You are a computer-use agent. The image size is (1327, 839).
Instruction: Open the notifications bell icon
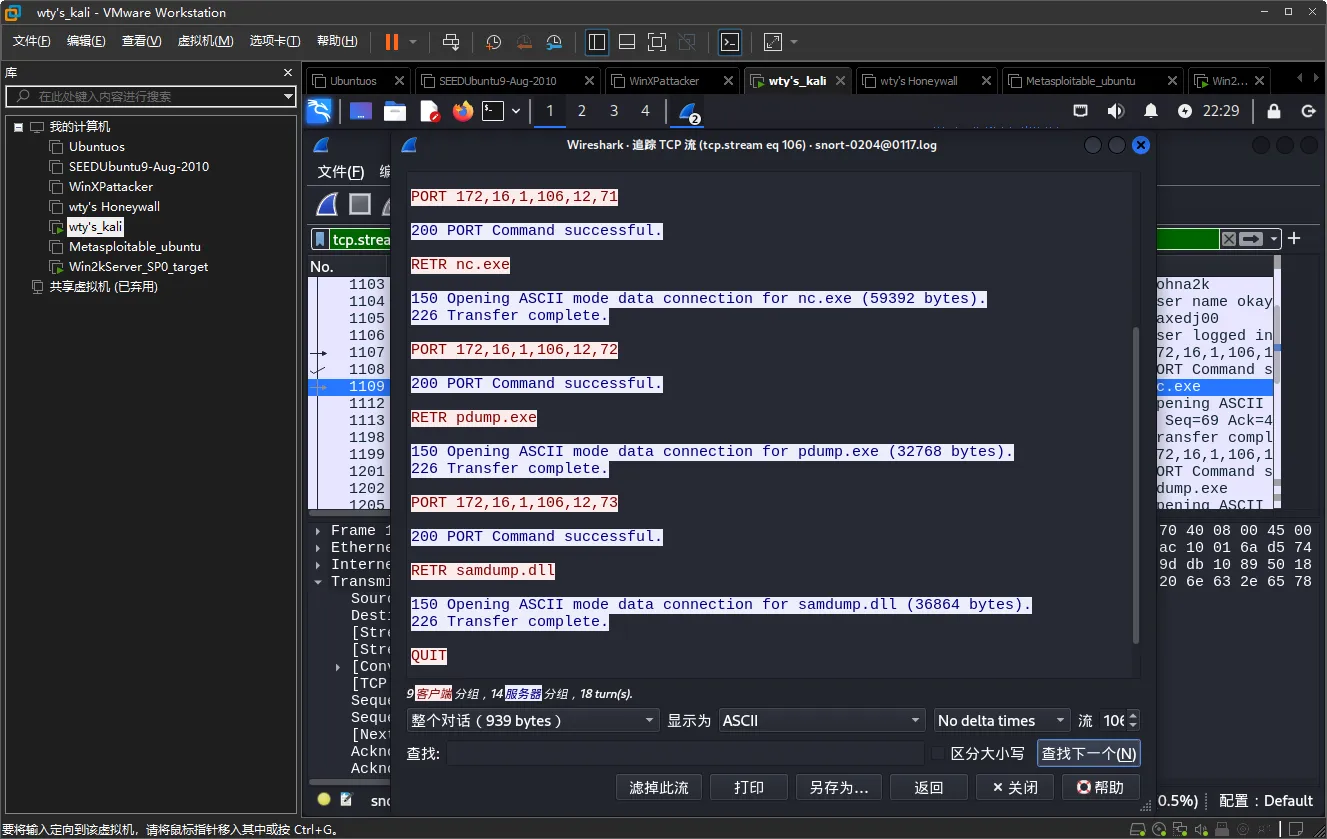tap(1151, 111)
